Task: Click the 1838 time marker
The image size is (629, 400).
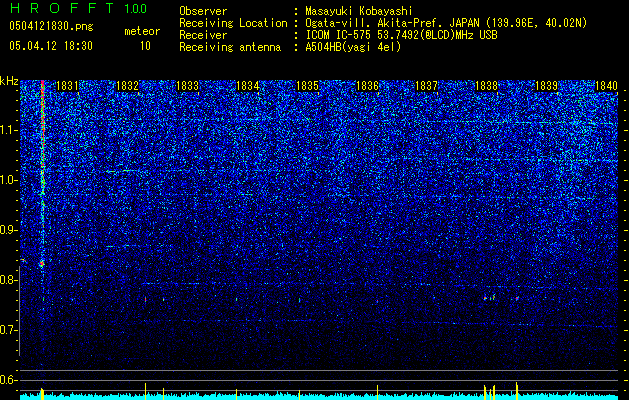Action: [x=486, y=86]
